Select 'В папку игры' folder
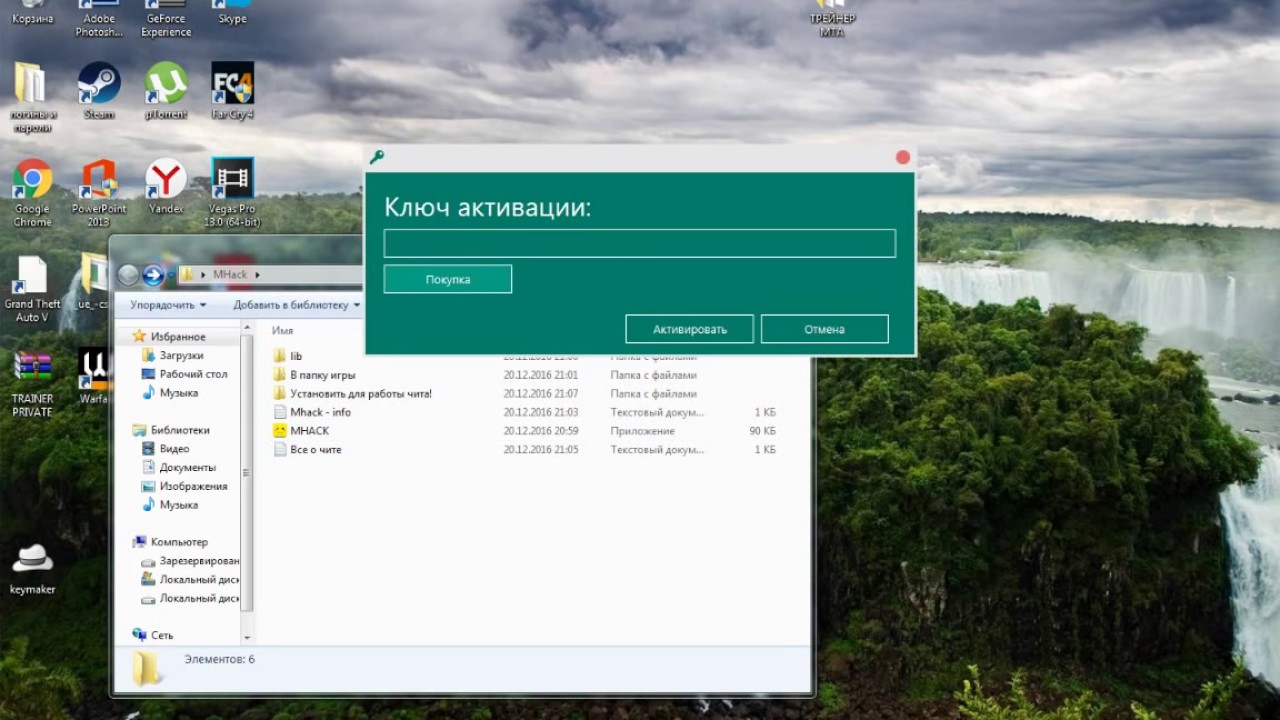This screenshot has width=1280, height=720. point(322,375)
